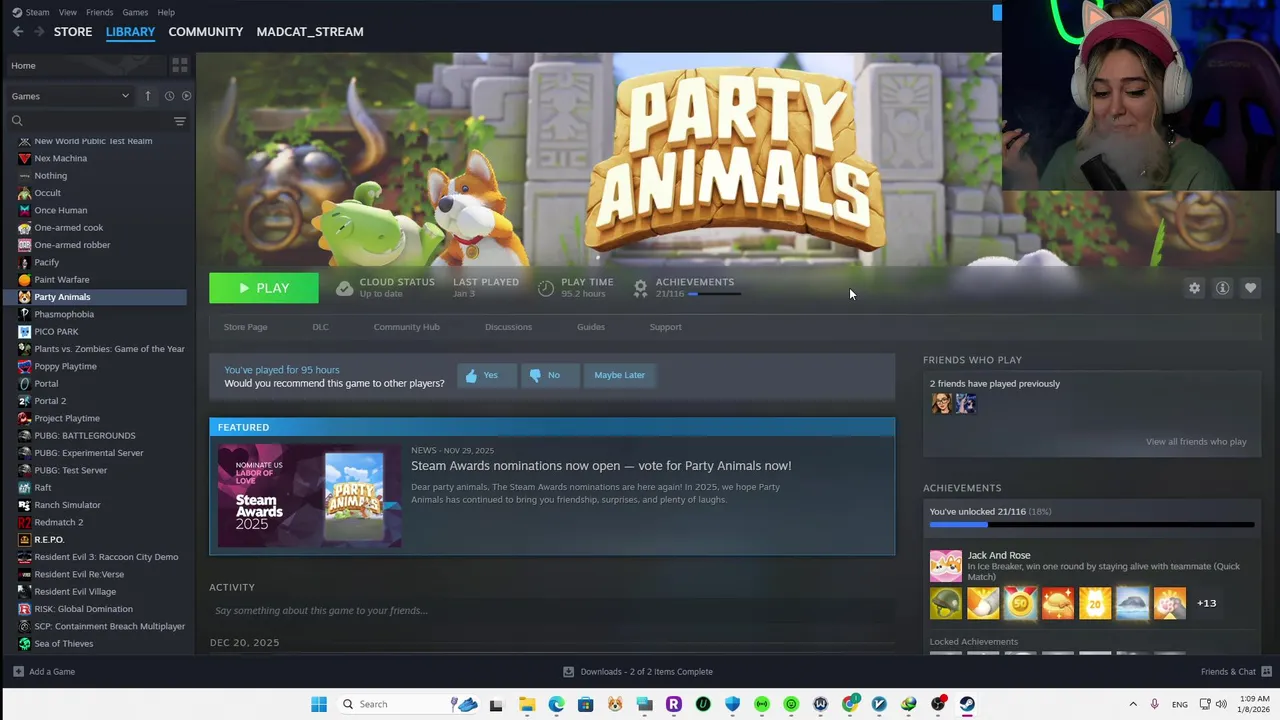The width and height of the screenshot is (1280, 720).
Task: Click the cloud status checkmark icon
Action: click(344, 288)
